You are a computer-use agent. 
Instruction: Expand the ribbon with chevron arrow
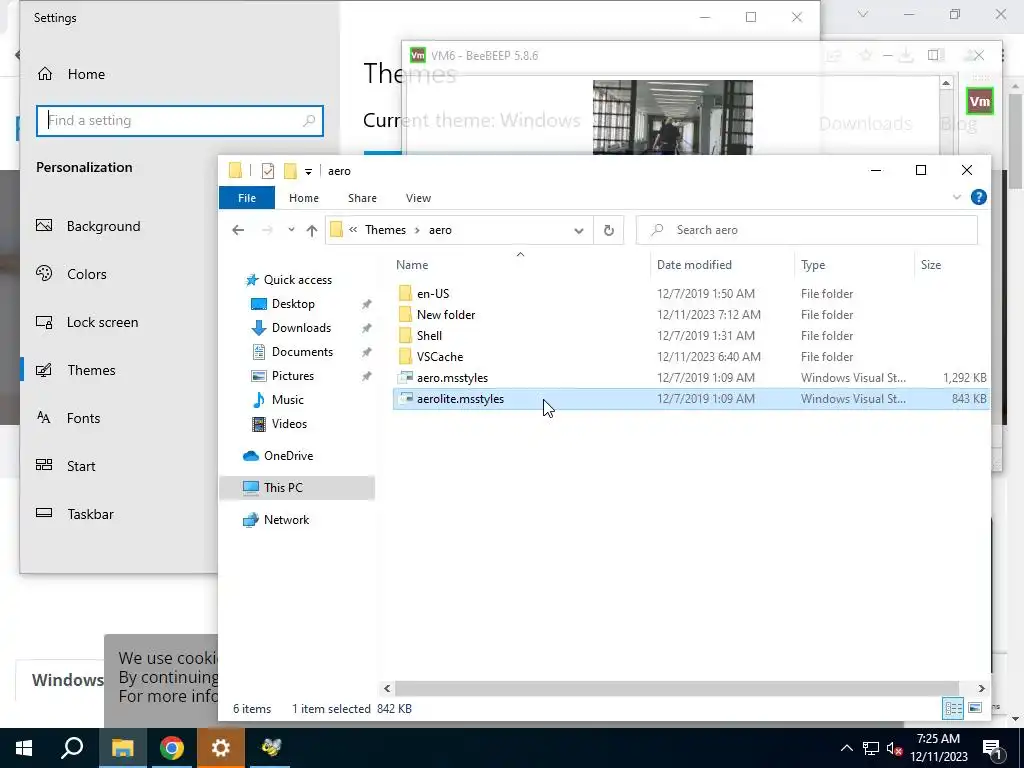[957, 197]
